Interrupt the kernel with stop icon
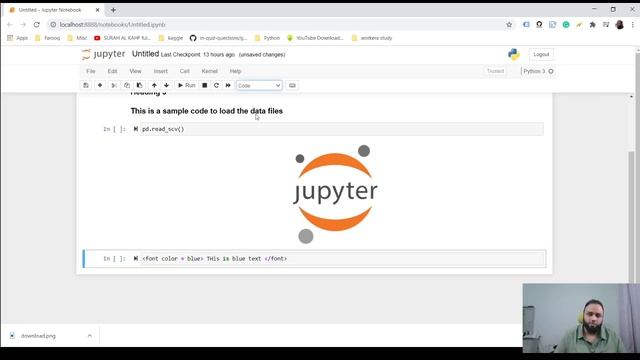 click(204, 85)
